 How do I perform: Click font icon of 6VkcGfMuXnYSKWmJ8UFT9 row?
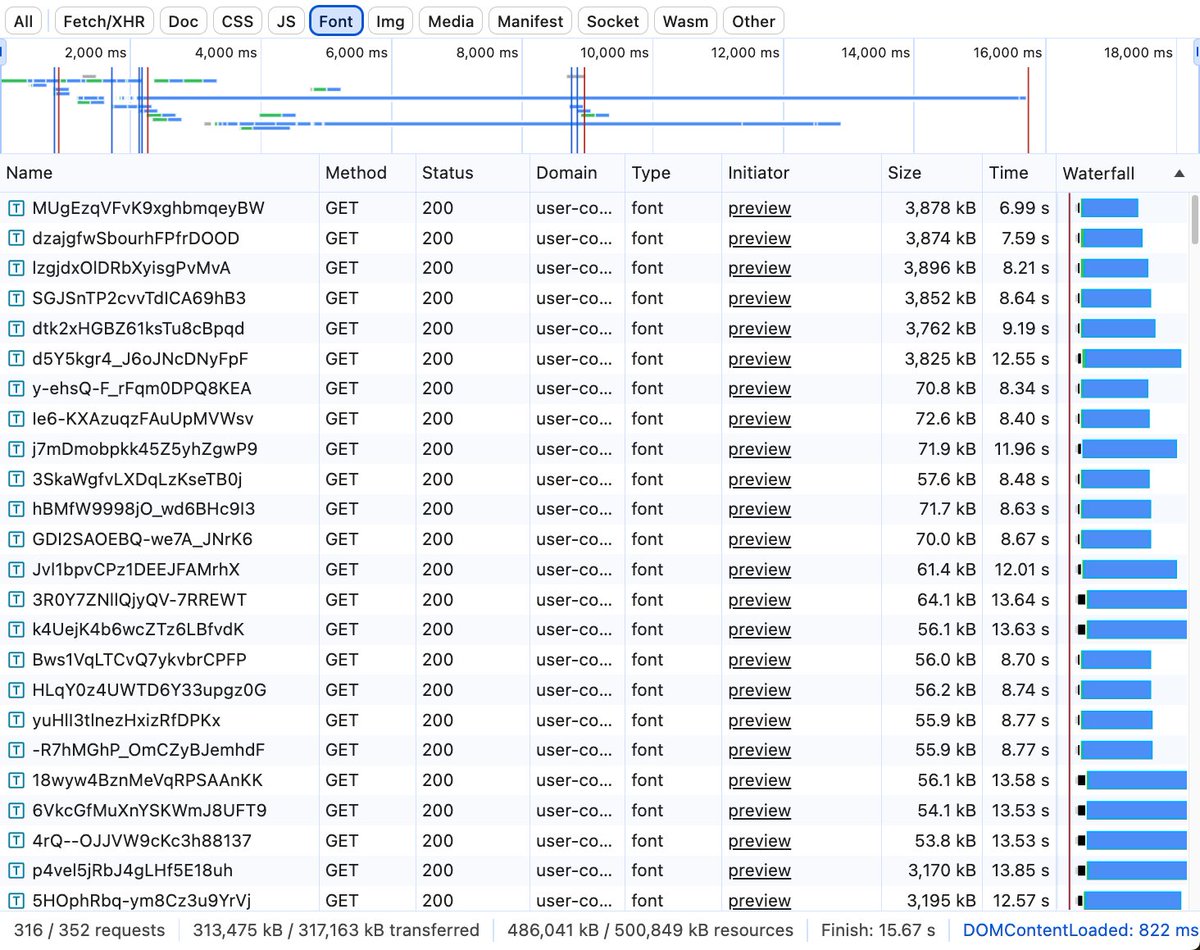[x=16, y=810]
